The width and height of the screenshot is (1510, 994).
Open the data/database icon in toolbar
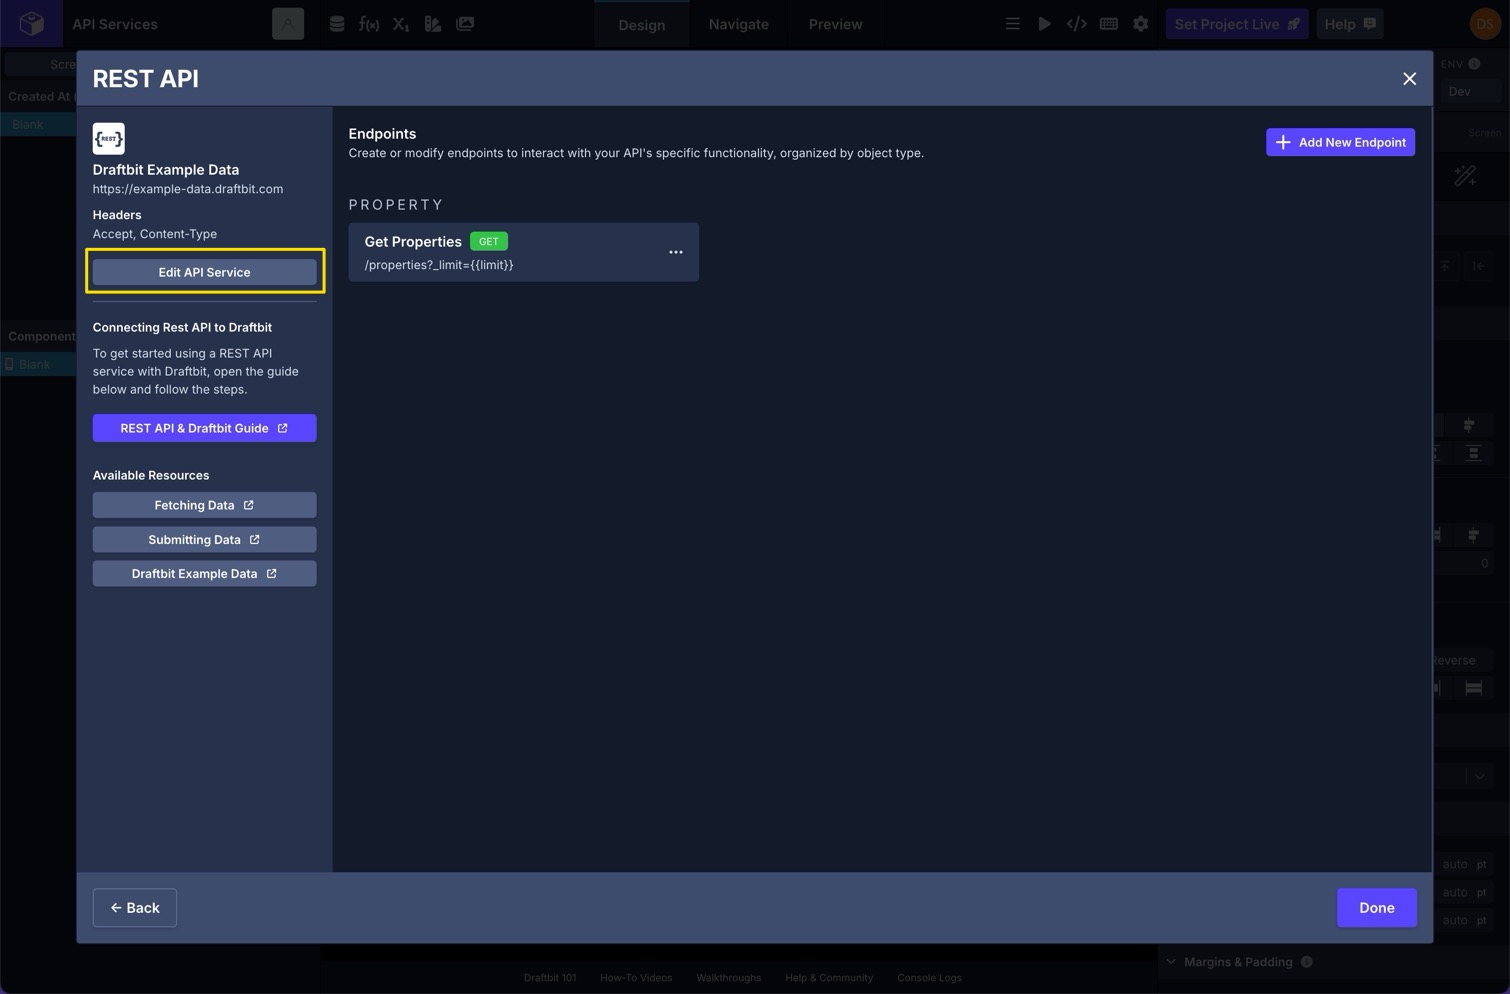click(x=337, y=24)
